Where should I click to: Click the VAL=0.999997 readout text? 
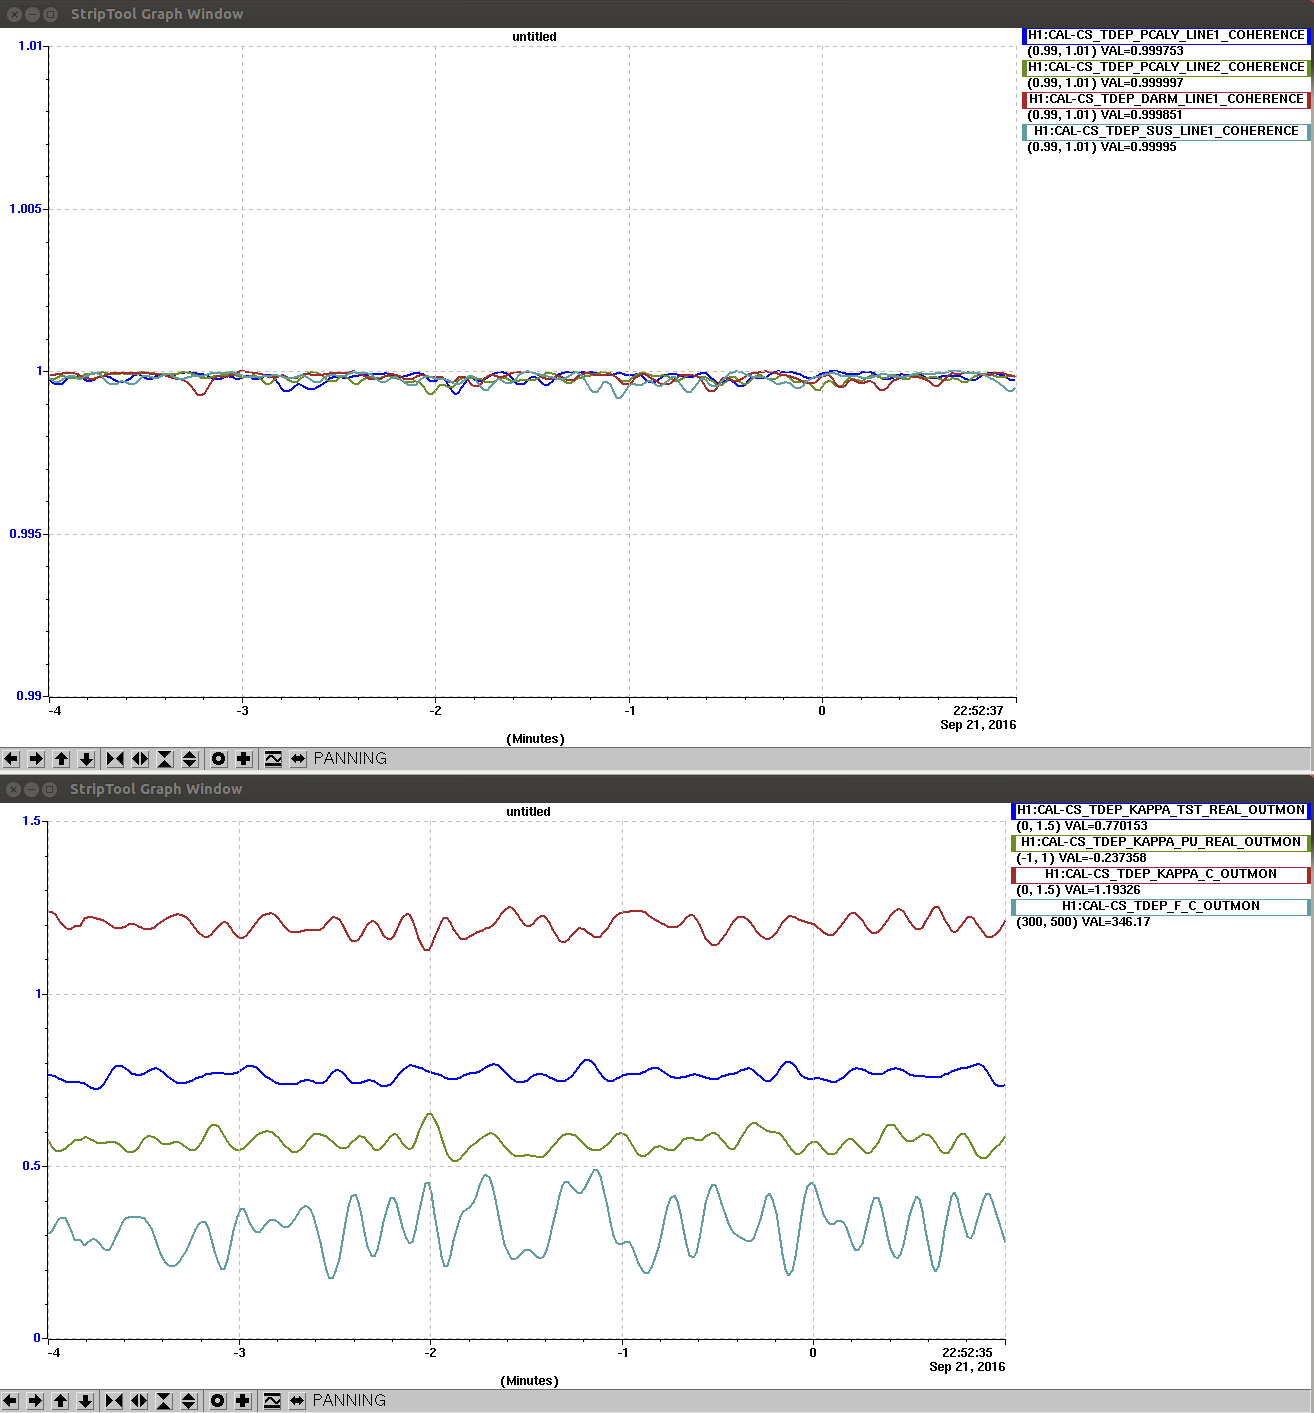(x=1142, y=83)
